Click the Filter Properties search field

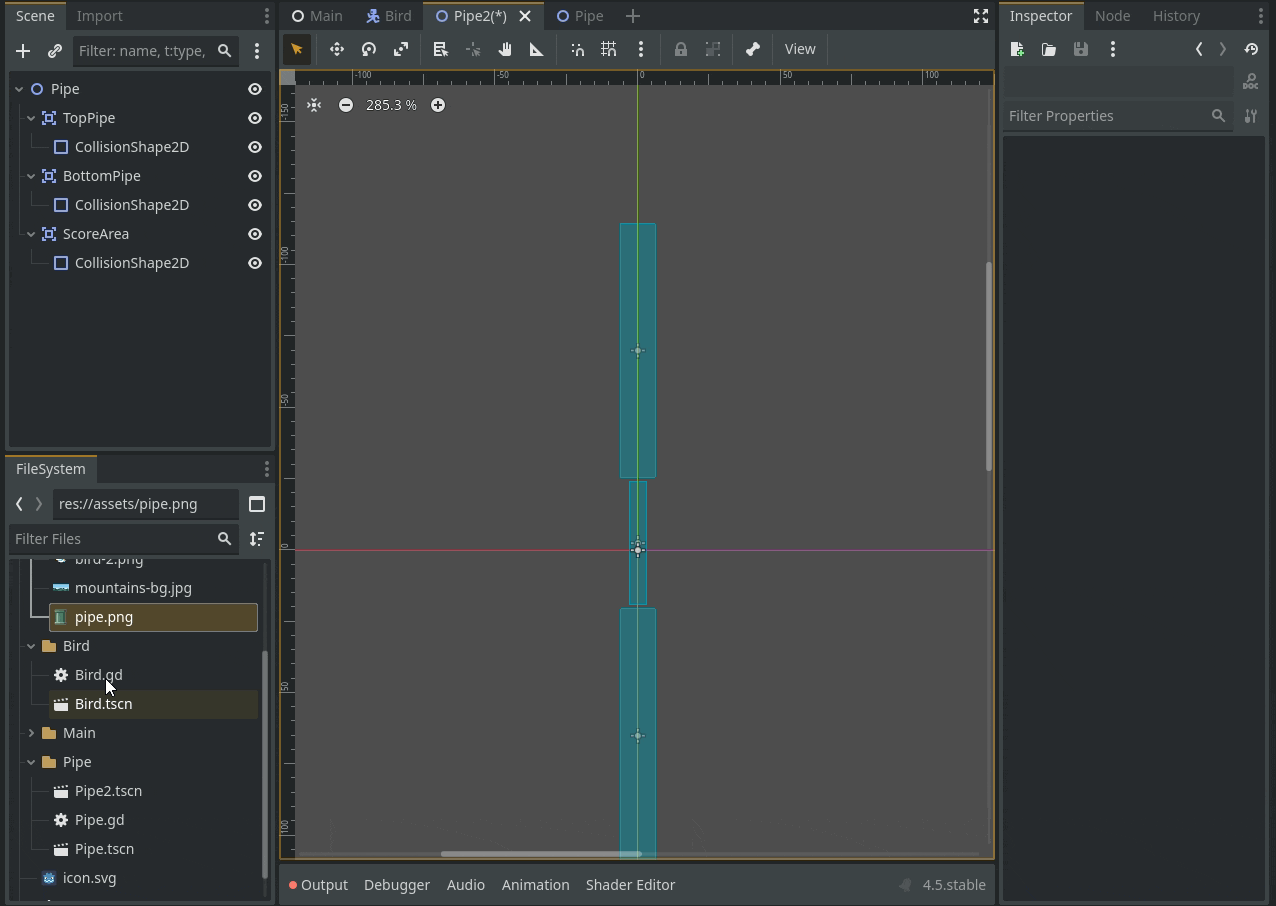click(1105, 116)
